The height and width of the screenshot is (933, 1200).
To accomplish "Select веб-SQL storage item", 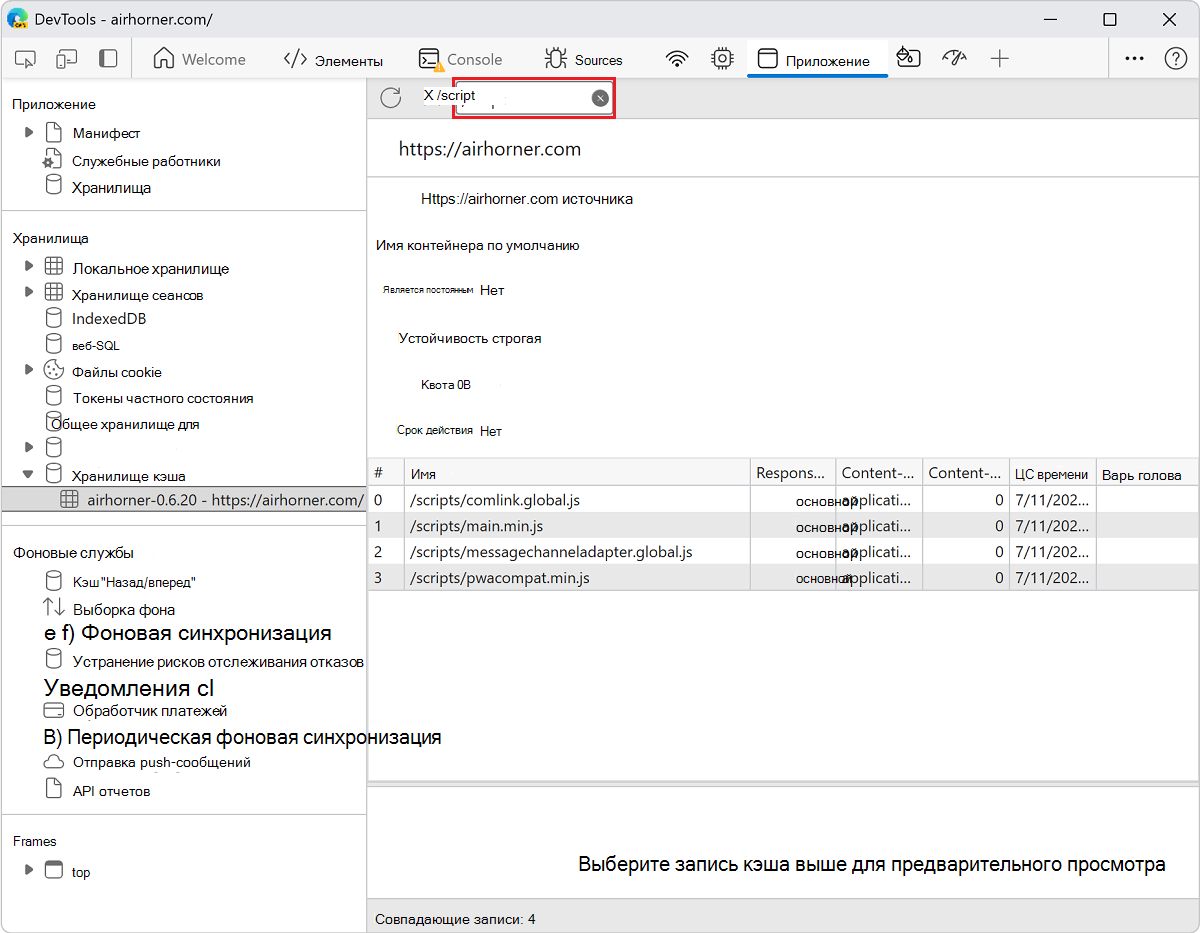I will tap(95, 345).
